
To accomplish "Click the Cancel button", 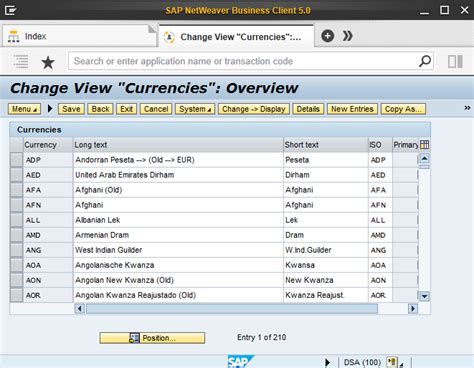I will coord(156,109).
